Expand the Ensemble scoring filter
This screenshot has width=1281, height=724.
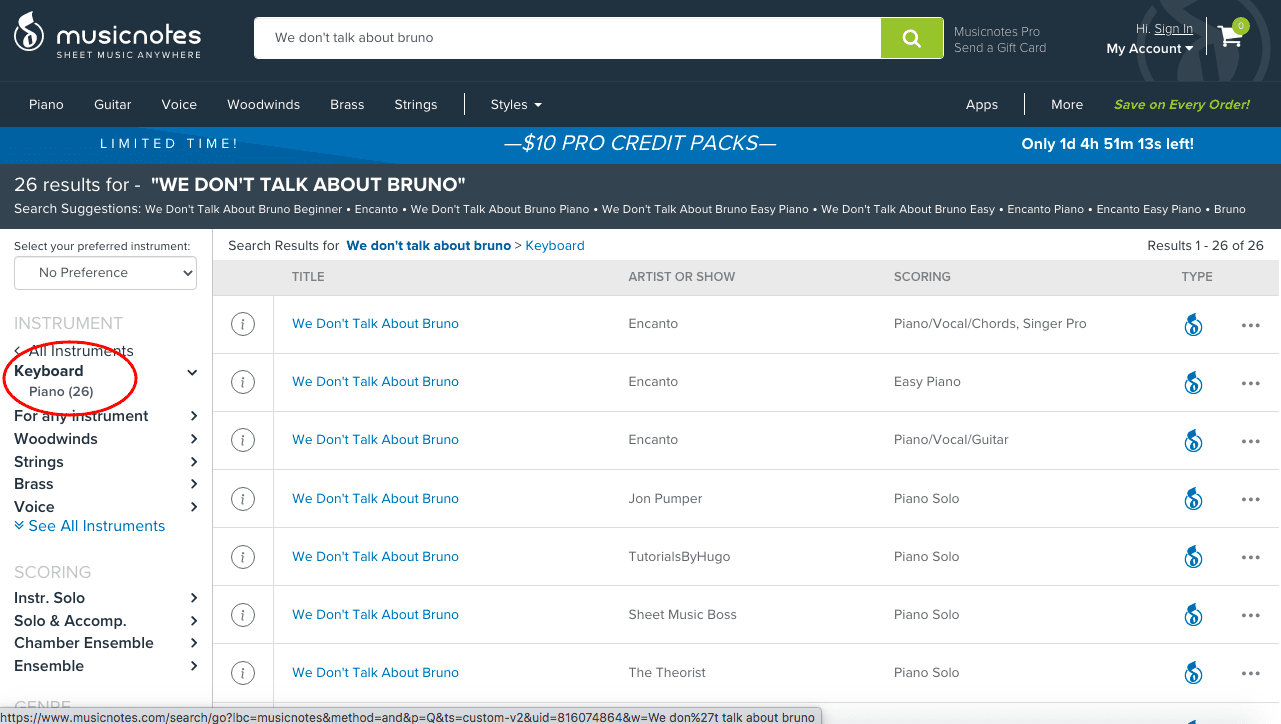point(193,666)
